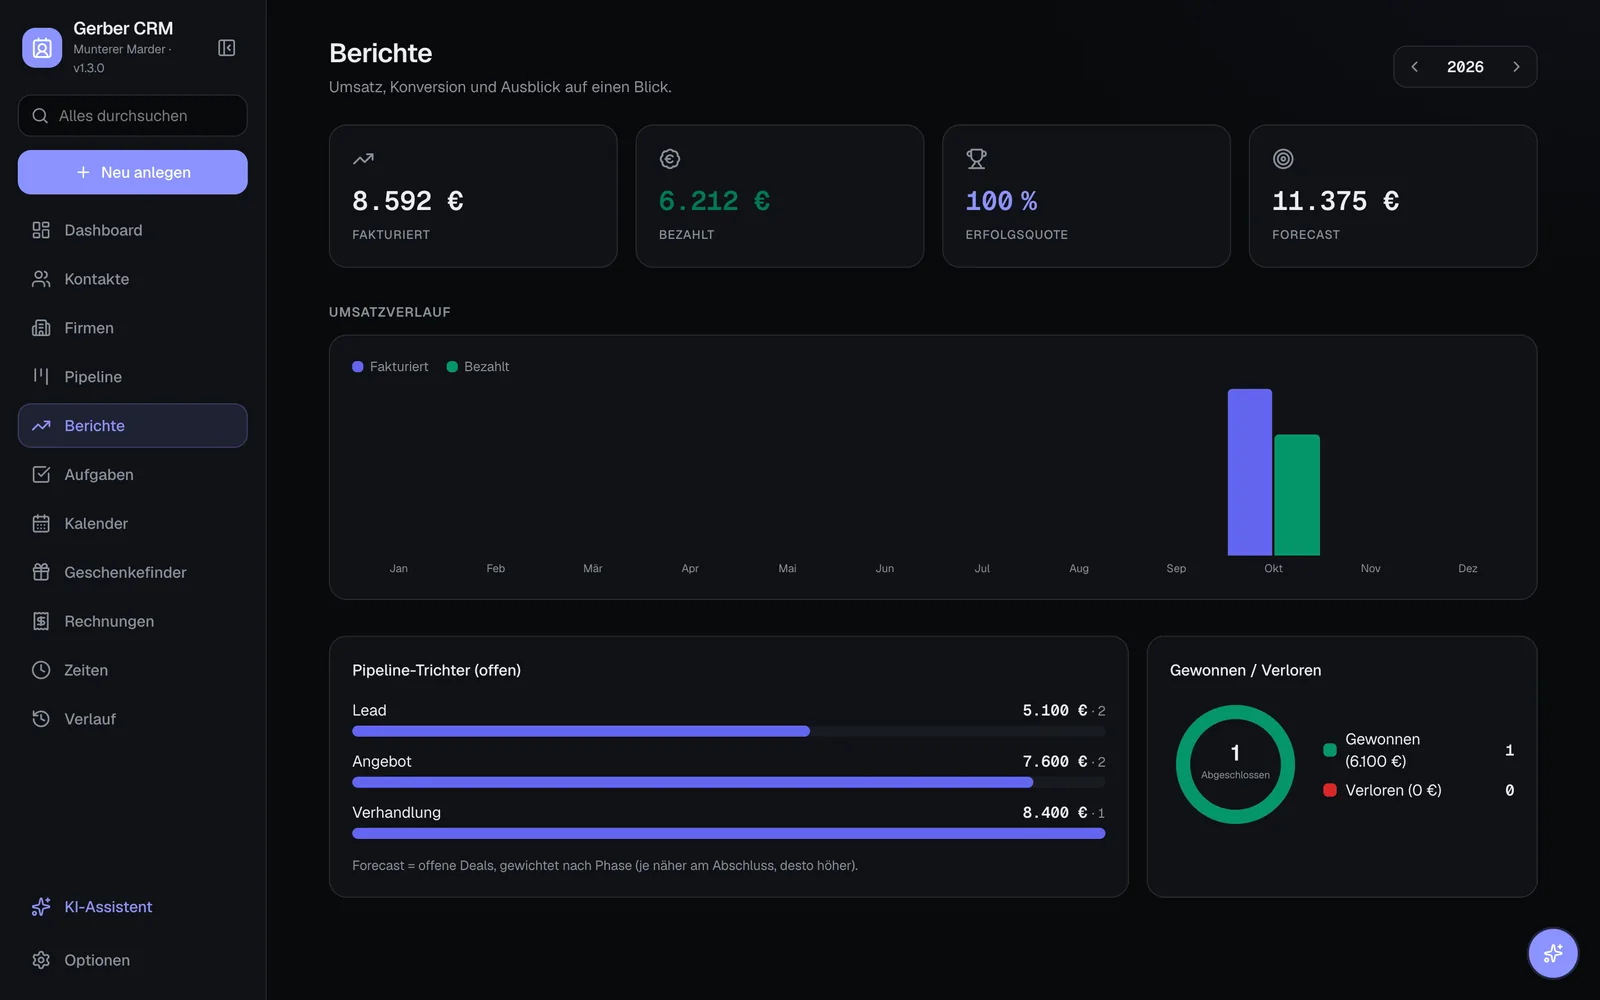Open Zeiten via its label
The width and height of the screenshot is (1600, 1000).
(x=86, y=670)
